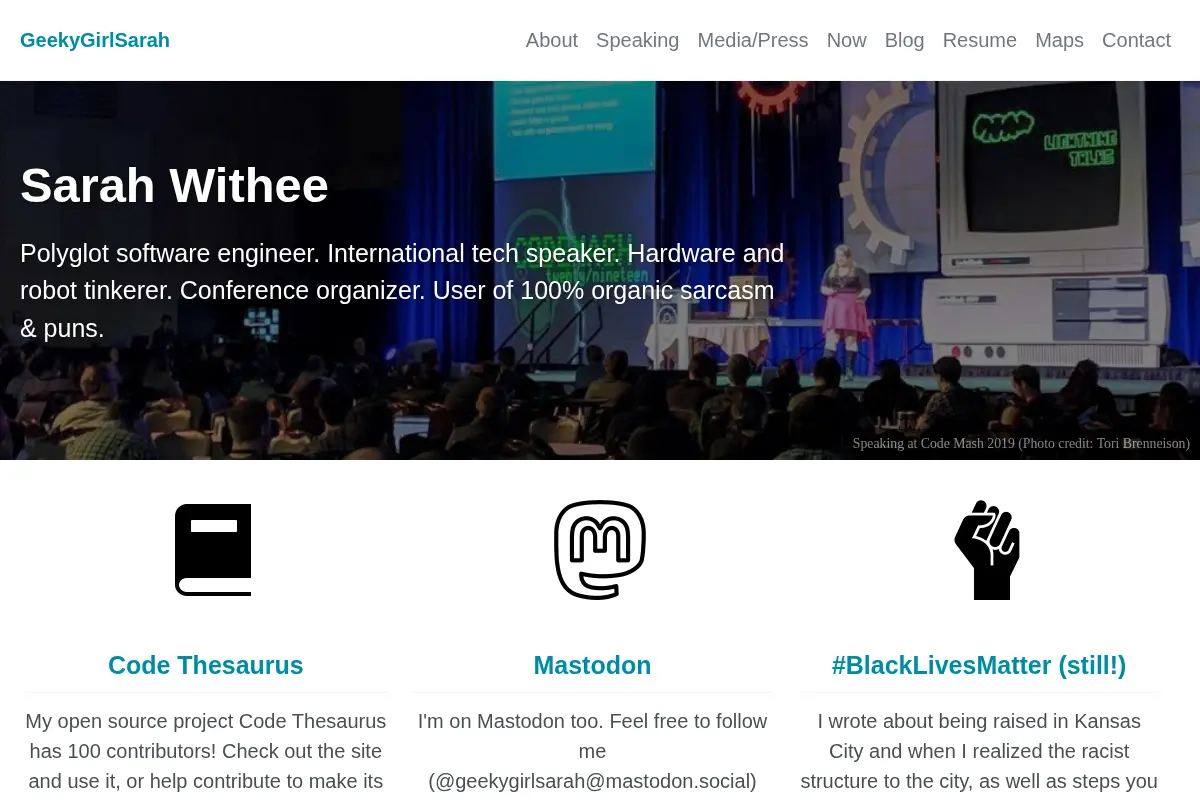Screen dimensions: 1200x800
Task: Click the hero banner stage photo
Action: pyautogui.click(x=600, y=270)
